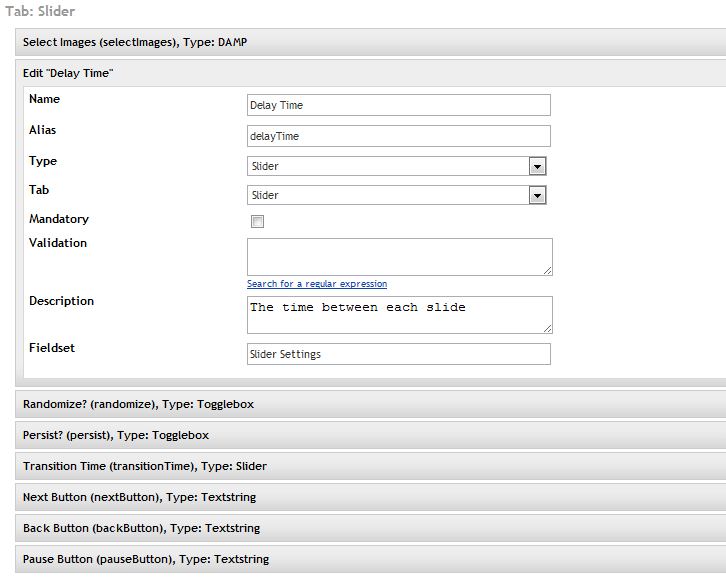Expand the Back Button Textstring property
This screenshot has height=585, width=726.
[x=370, y=528]
